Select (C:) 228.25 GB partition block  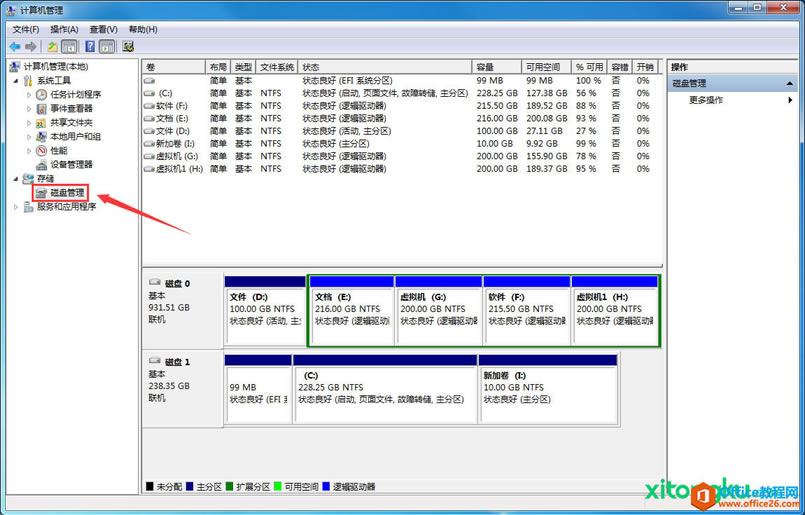point(385,389)
